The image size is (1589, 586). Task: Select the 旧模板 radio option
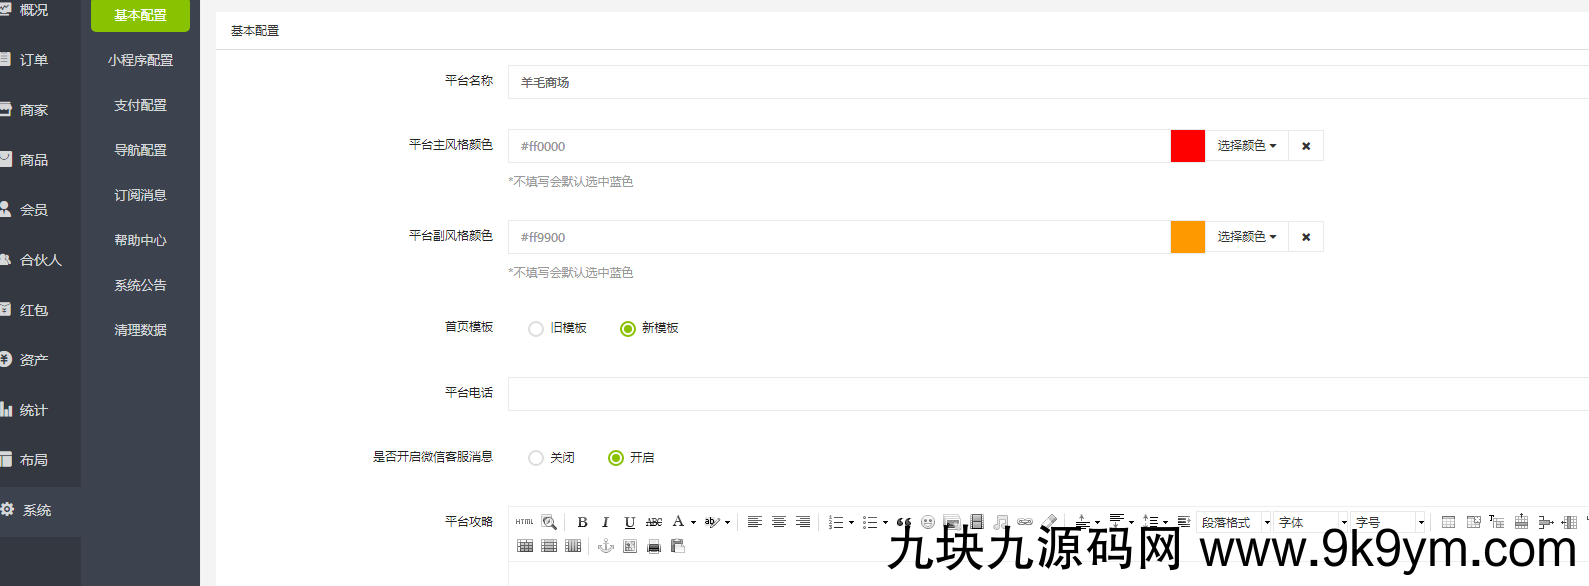pyautogui.click(x=536, y=329)
